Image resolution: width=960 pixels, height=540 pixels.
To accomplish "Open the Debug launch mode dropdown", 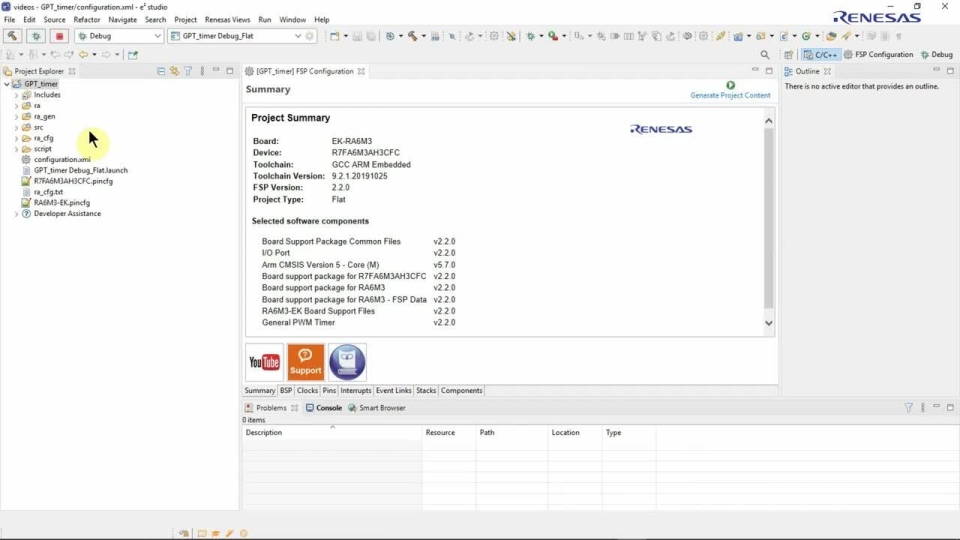I will (x=157, y=36).
